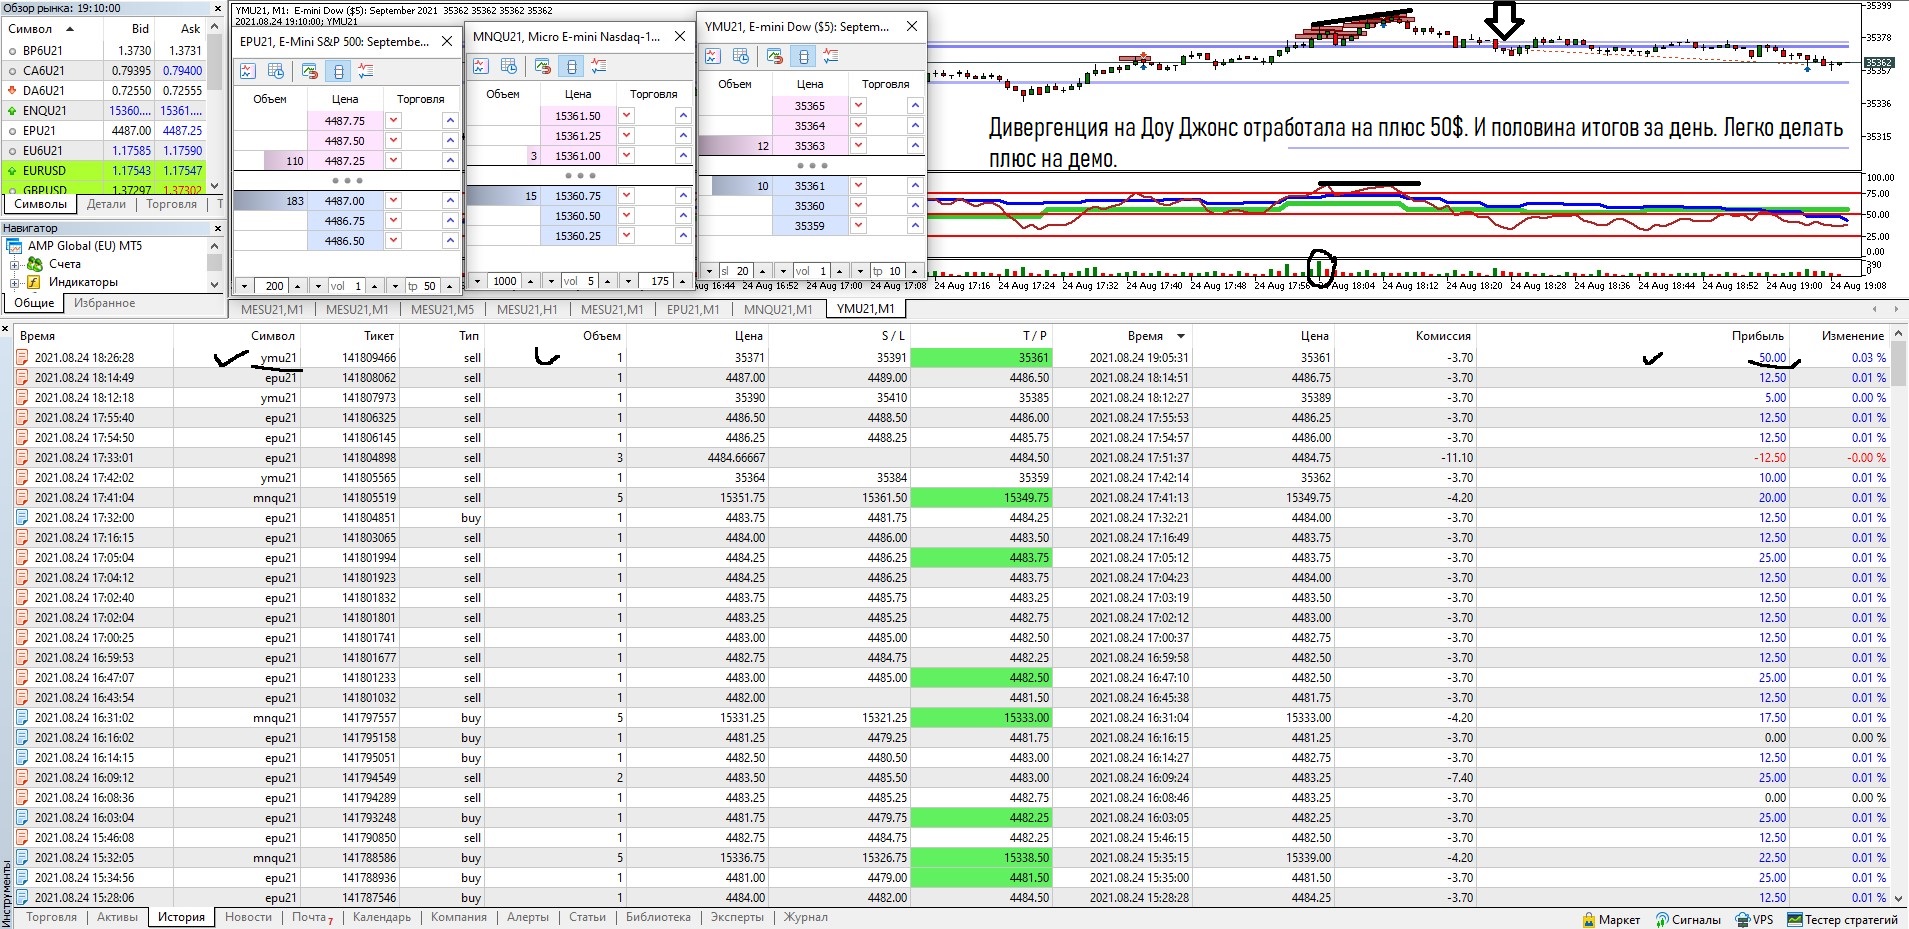This screenshot has height=929, width=1909.
Task: Click the green up arrow icon beside ENQU21
Action: pos(12,110)
